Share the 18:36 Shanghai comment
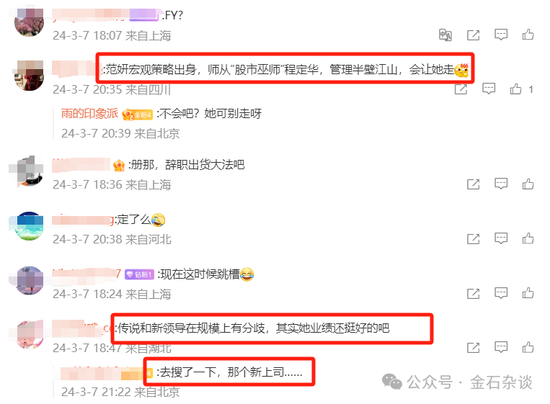 pyautogui.click(x=473, y=184)
